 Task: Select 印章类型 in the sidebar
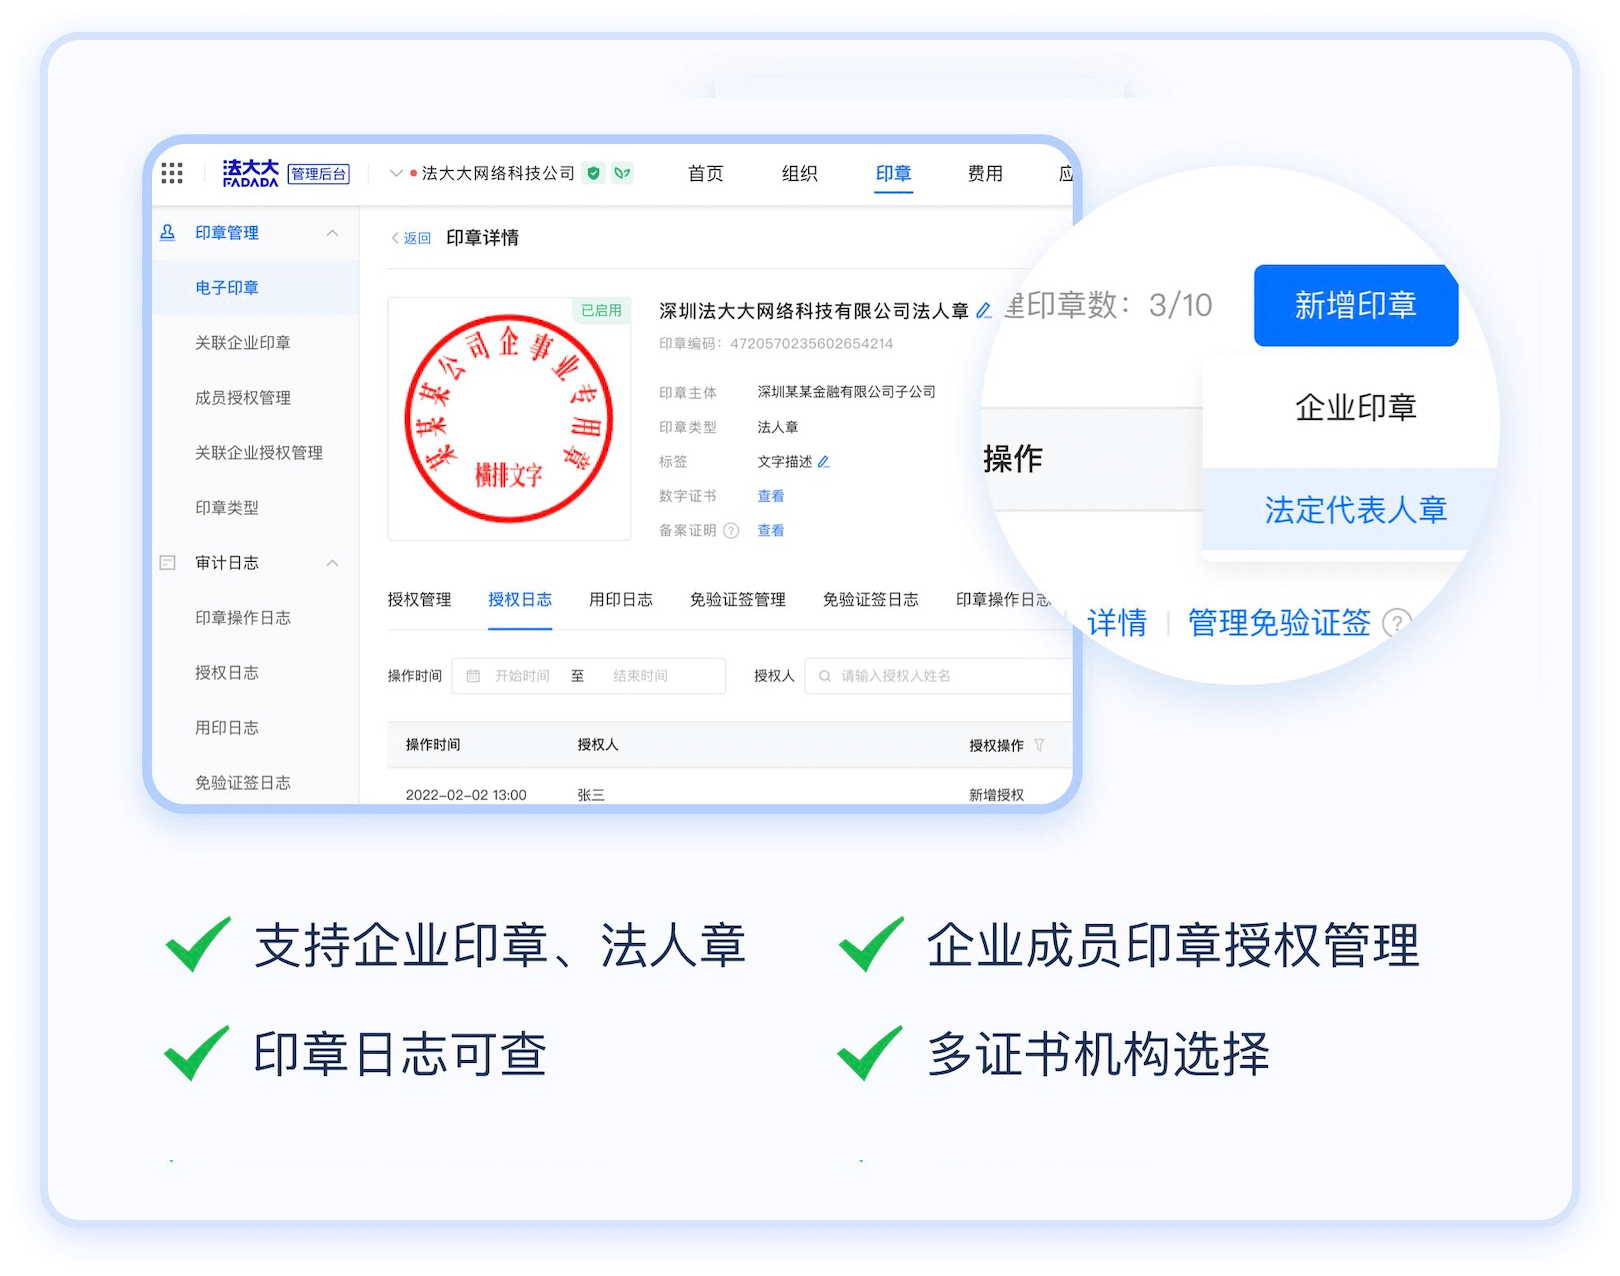point(227,508)
